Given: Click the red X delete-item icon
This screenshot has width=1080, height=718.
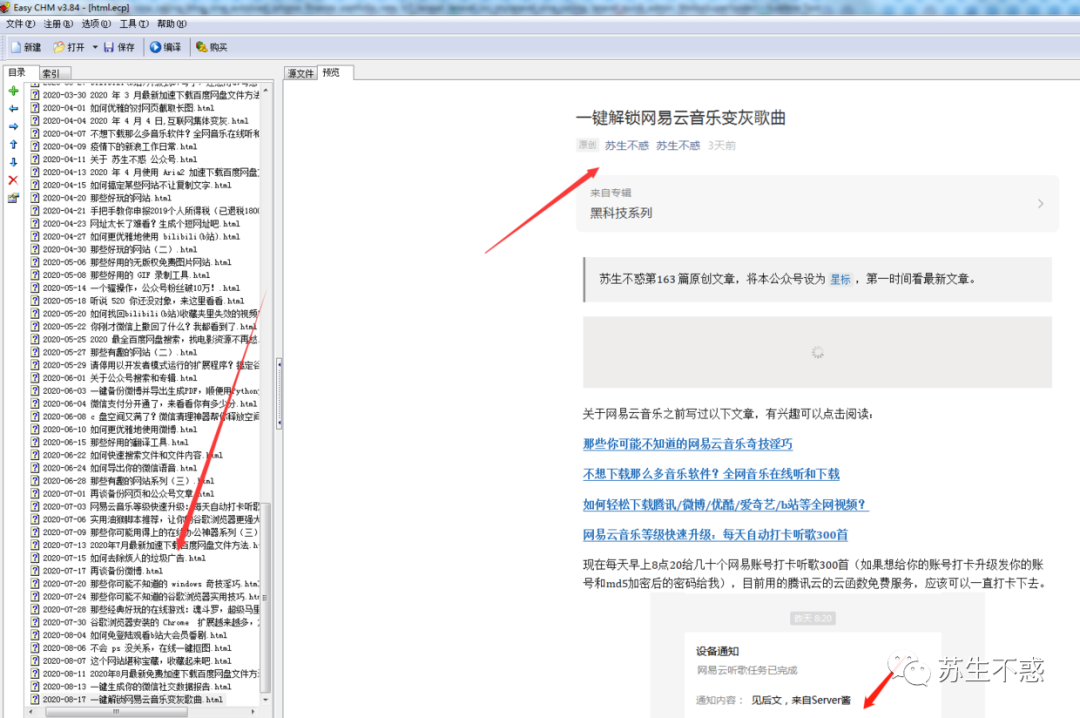Looking at the screenshot, I should tap(13, 181).
